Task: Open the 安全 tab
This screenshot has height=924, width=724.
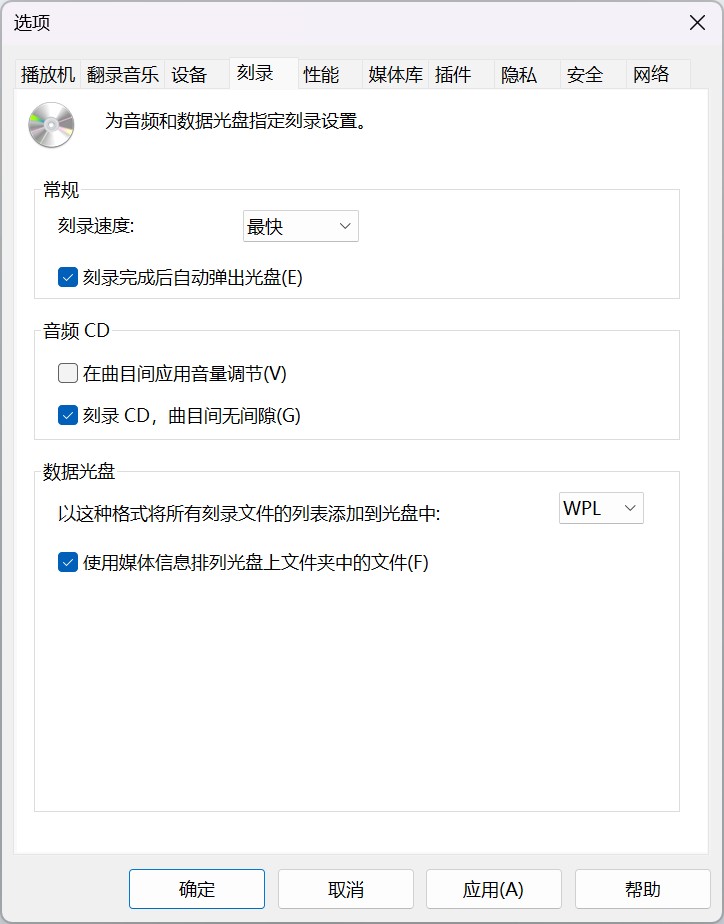Action: pos(593,75)
